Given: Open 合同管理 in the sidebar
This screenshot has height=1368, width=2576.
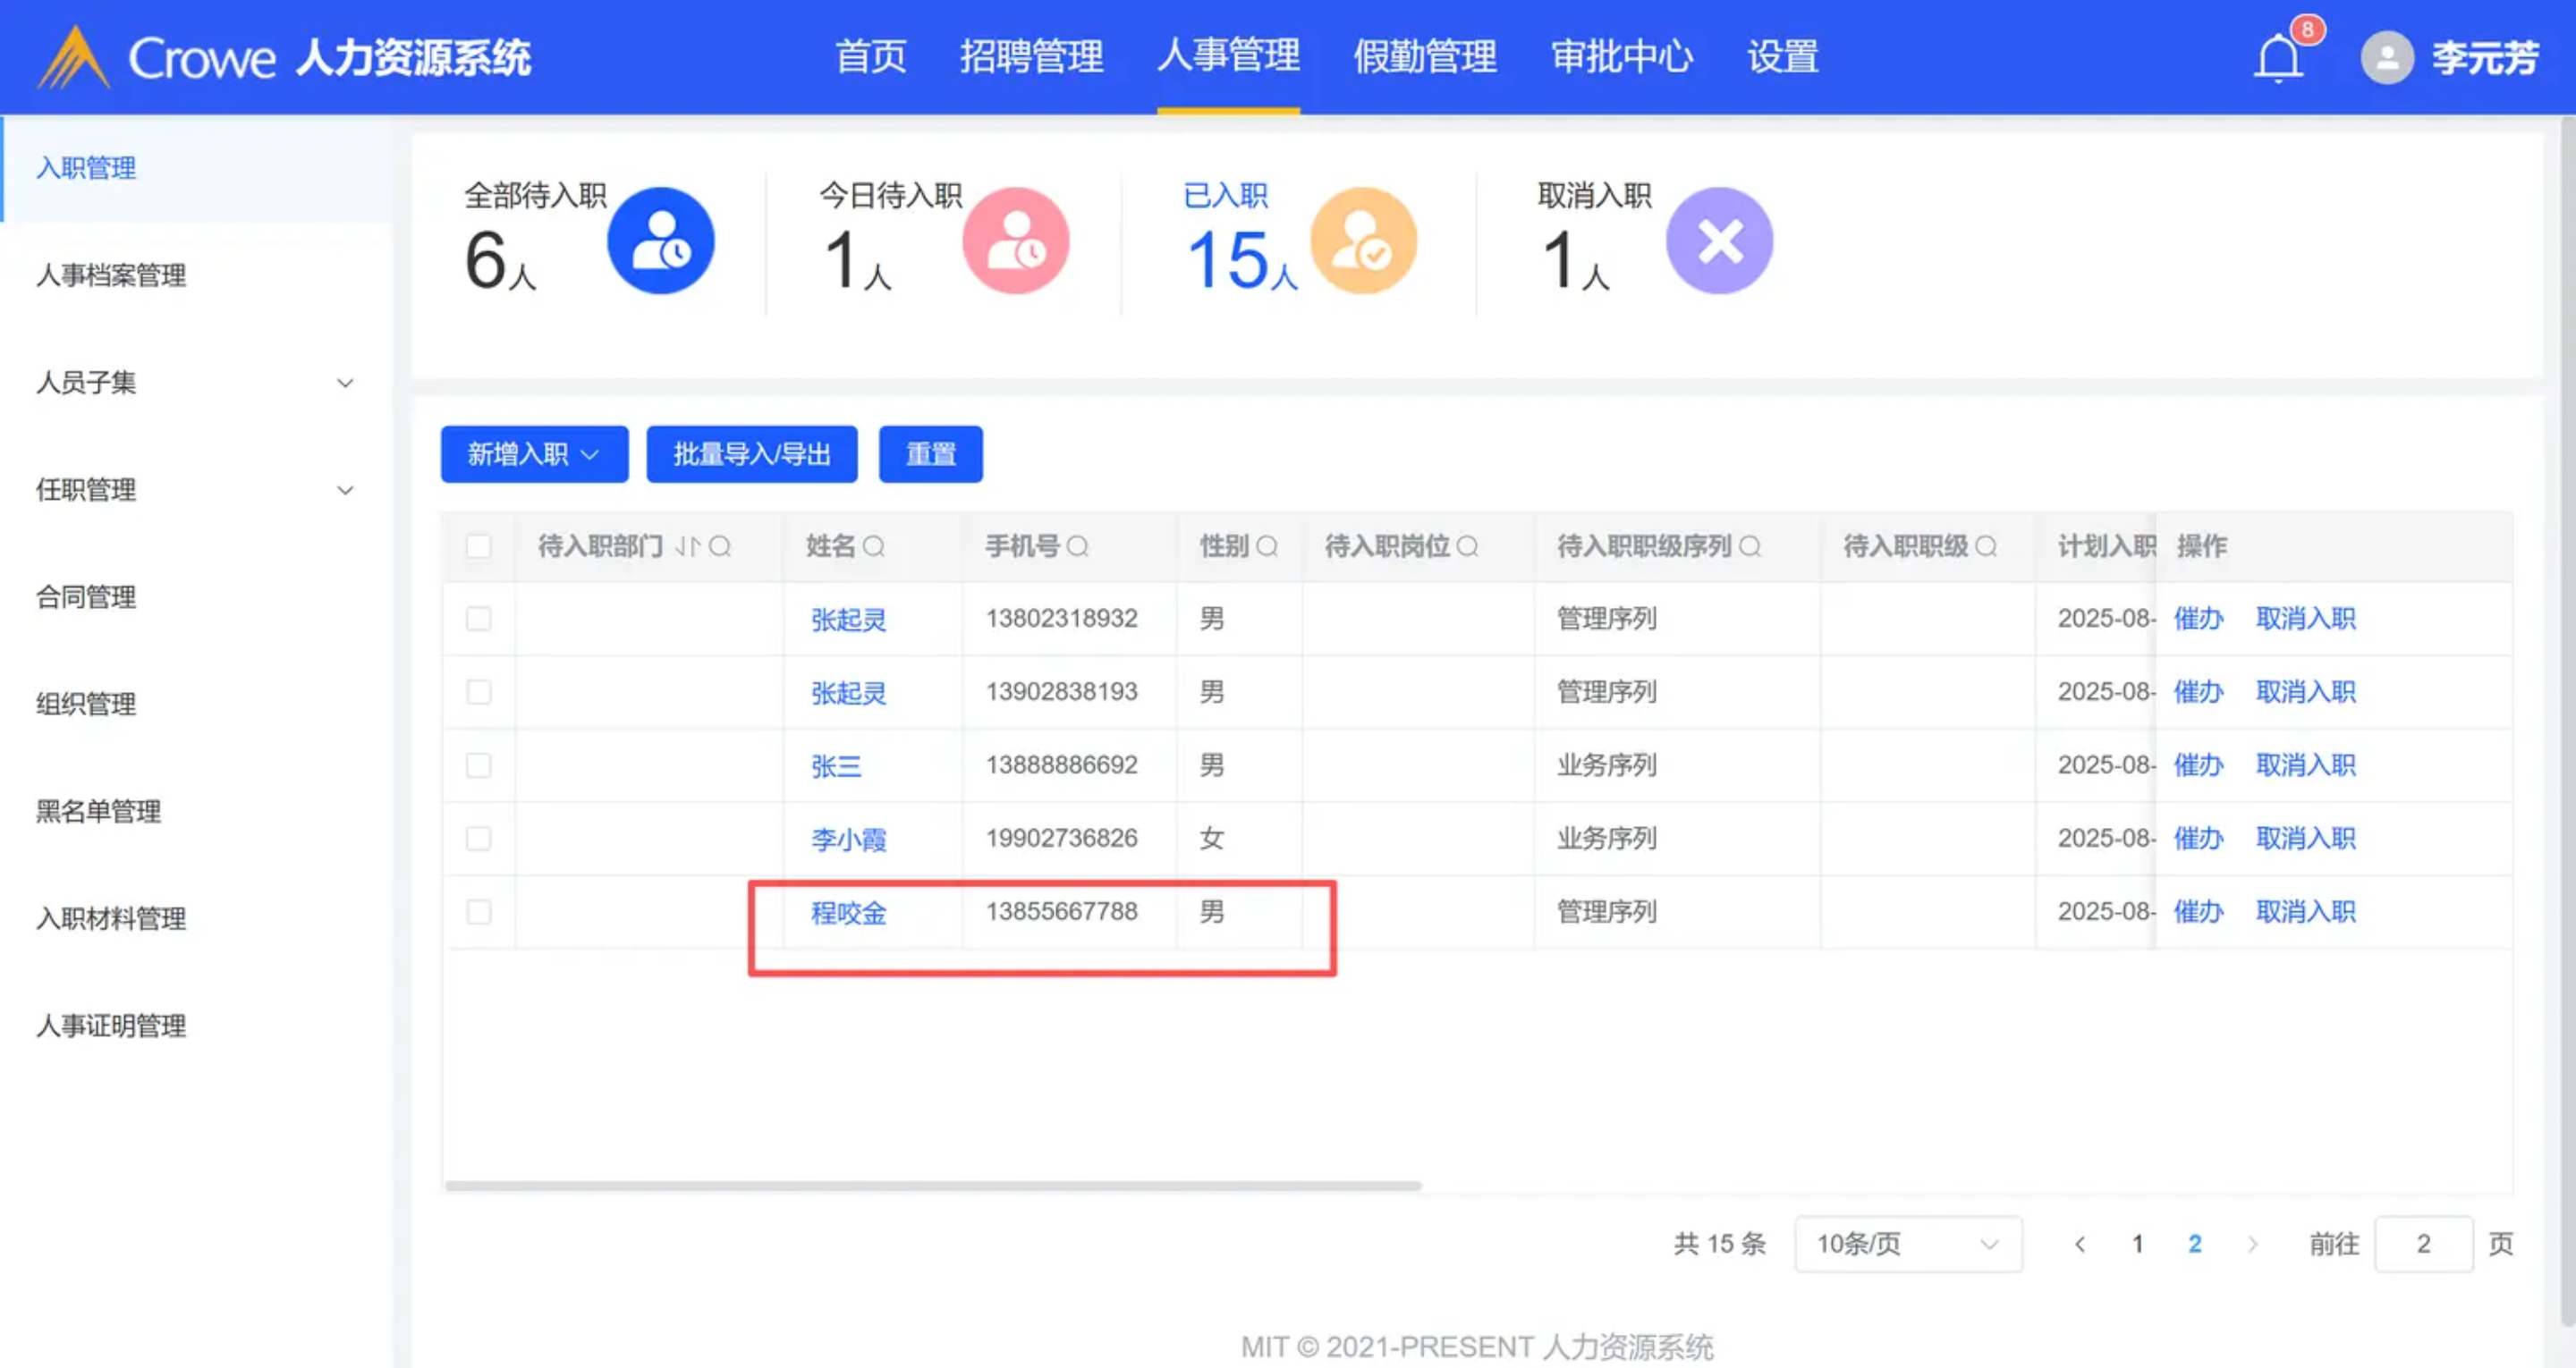Looking at the screenshot, I should click(x=86, y=598).
